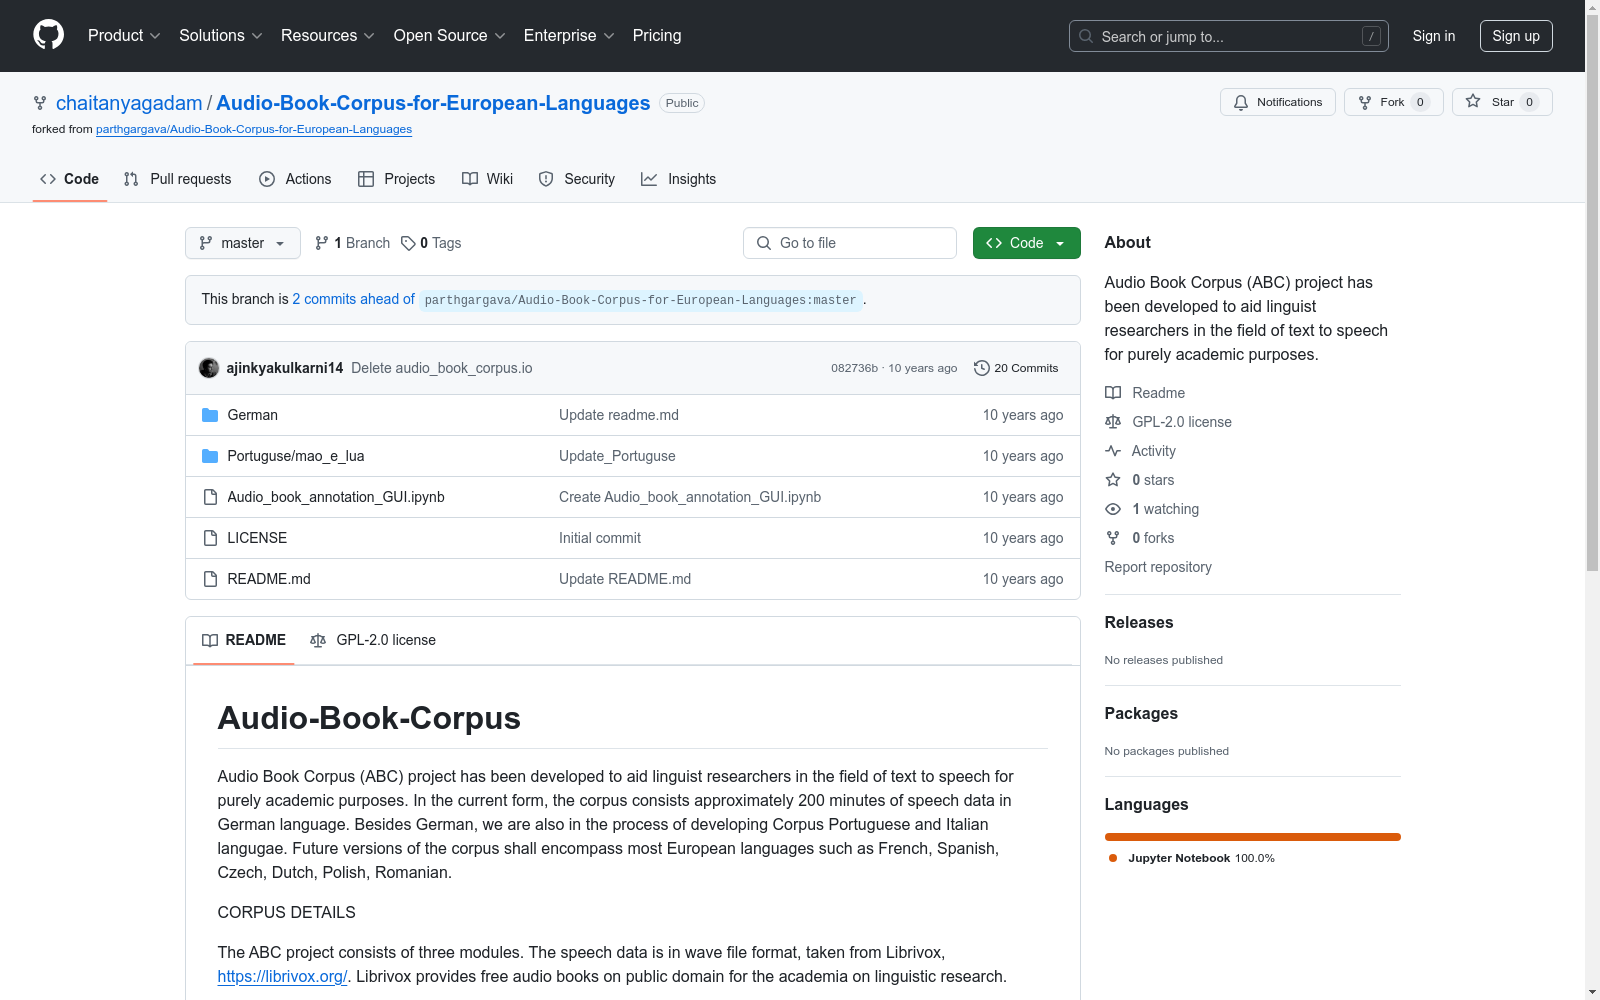This screenshot has width=1600, height=1000.
Task: Click the 2 commits ahead of link
Action: pyautogui.click(x=353, y=299)
